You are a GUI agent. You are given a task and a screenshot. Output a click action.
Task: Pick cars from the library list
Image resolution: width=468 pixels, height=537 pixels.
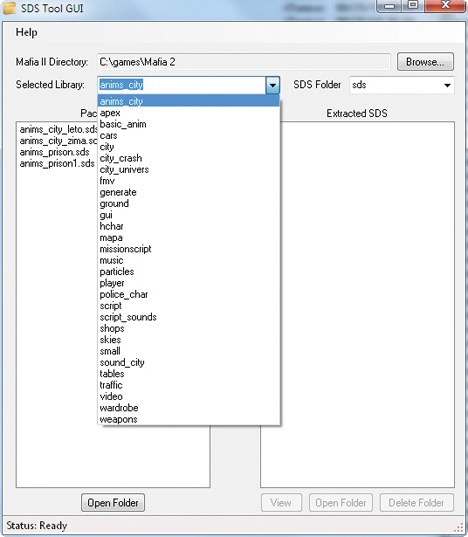(x=189, y=135)
